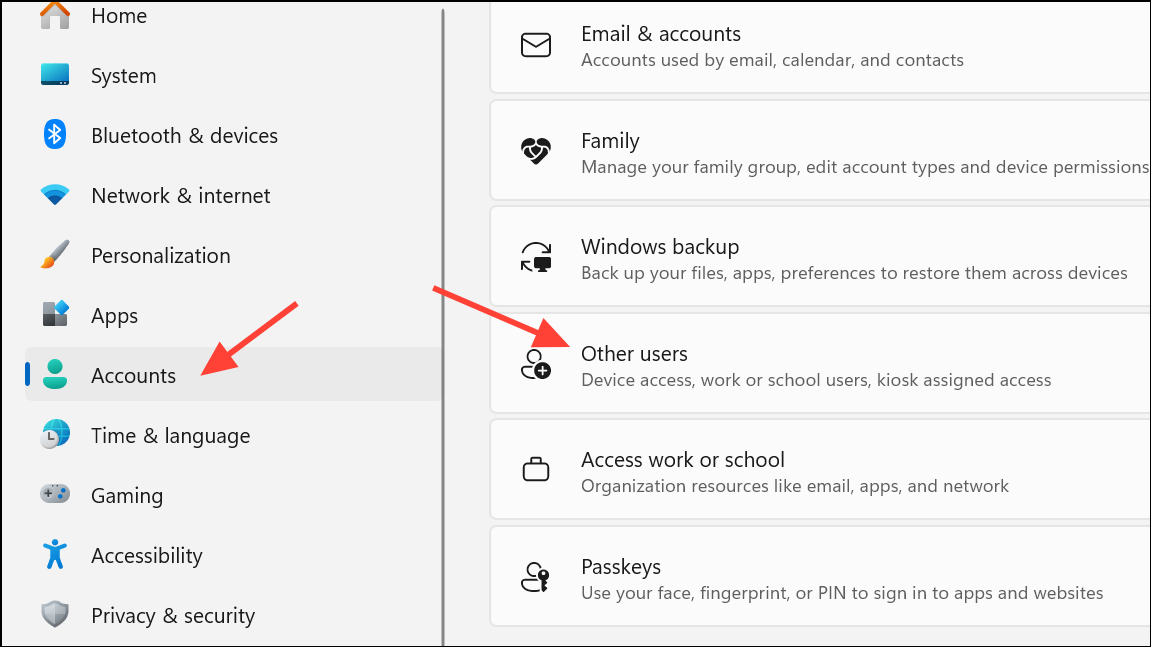Click the Privacy & security shield icon
This screenshot has height=647, width=1151.
point(55,615)
